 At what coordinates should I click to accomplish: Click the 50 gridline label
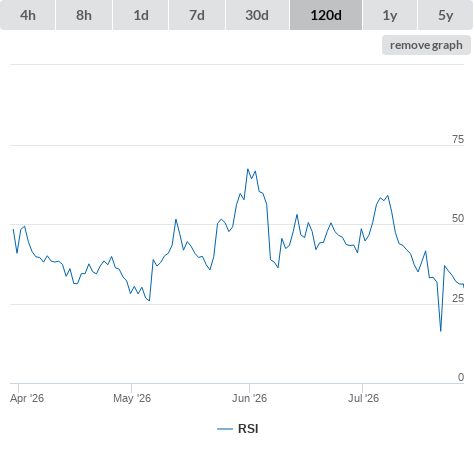tap(458, 218)
